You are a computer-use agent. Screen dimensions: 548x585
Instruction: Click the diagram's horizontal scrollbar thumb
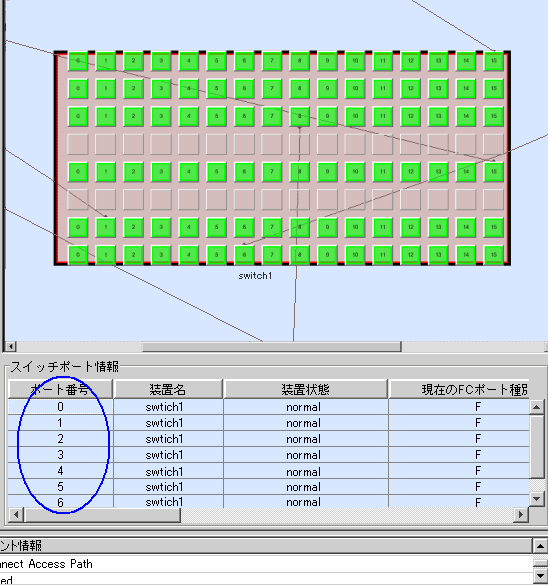click(x=272, y=347)
